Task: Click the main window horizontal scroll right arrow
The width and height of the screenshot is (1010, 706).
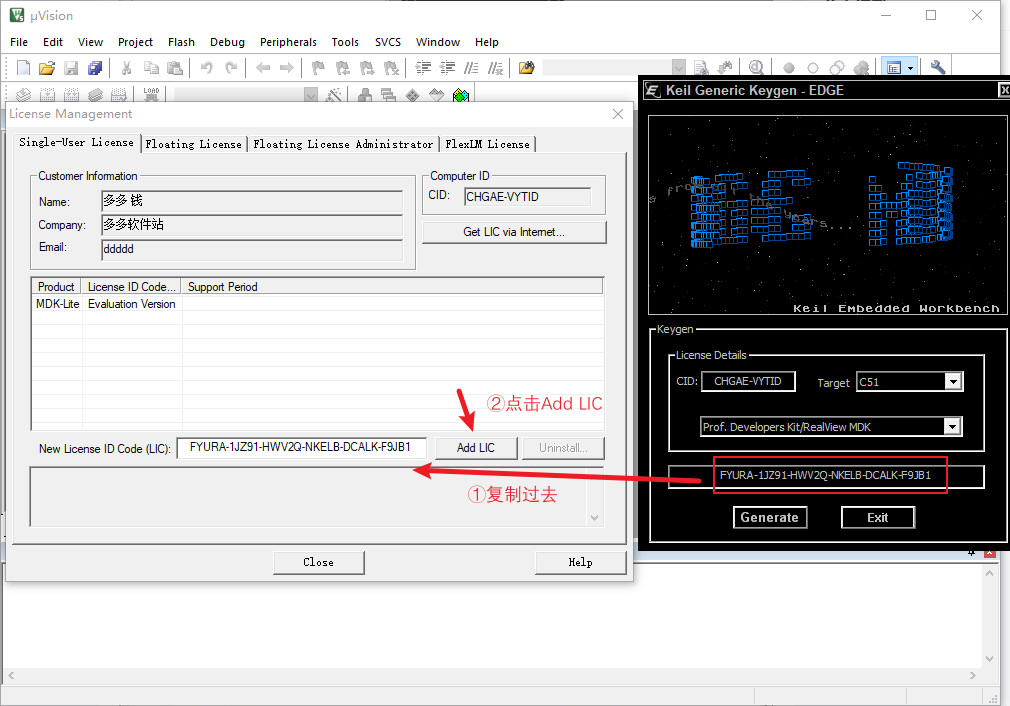Action: 973,676
